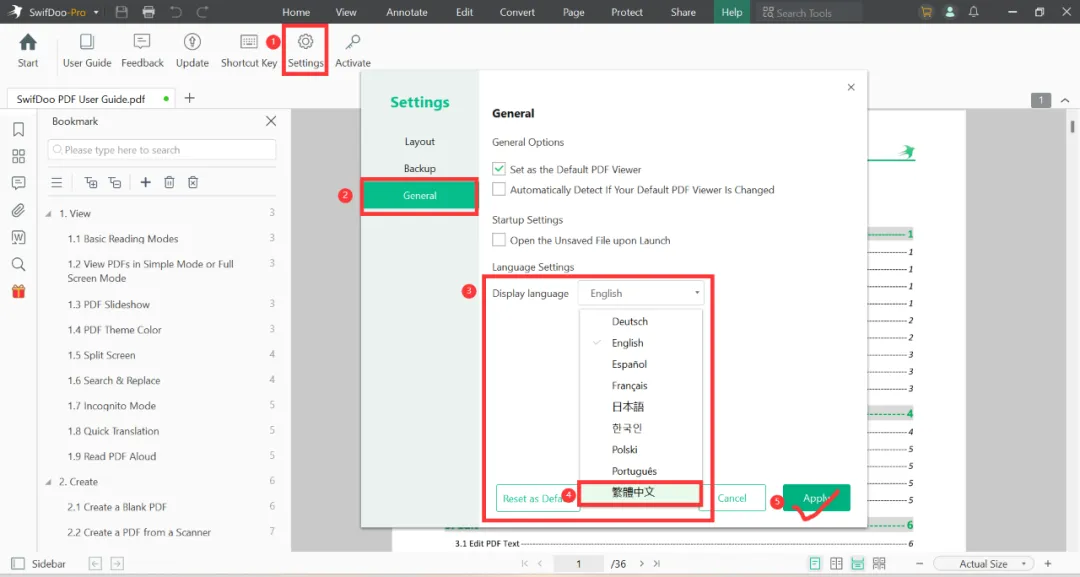Undo last action in title bar
This screenshot has width=1080, height=577.
(x=176, y=12)
